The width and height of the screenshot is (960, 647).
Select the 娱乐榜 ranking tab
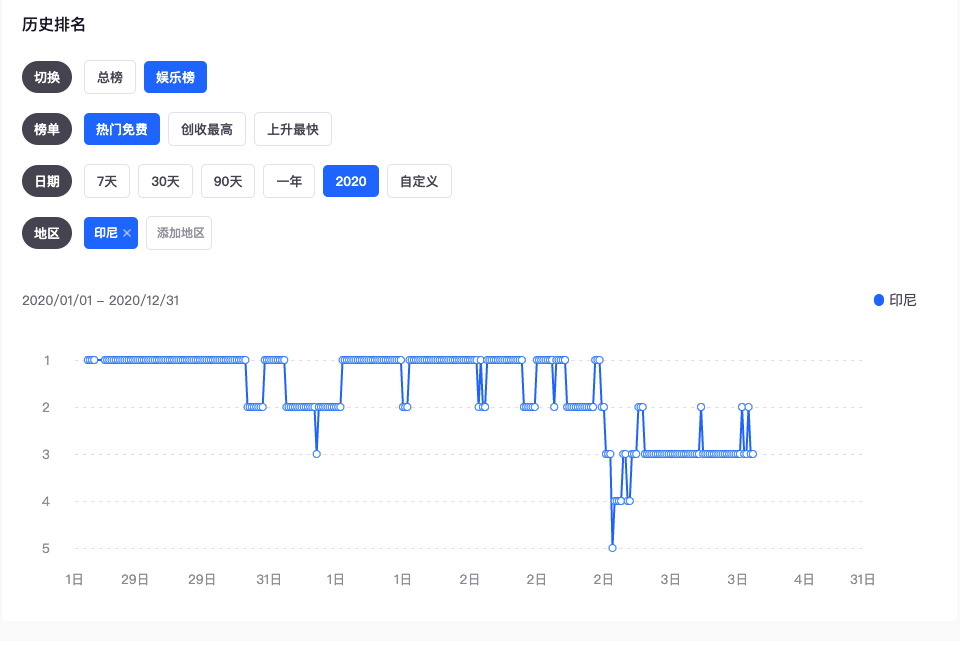[x=175, y=76]
